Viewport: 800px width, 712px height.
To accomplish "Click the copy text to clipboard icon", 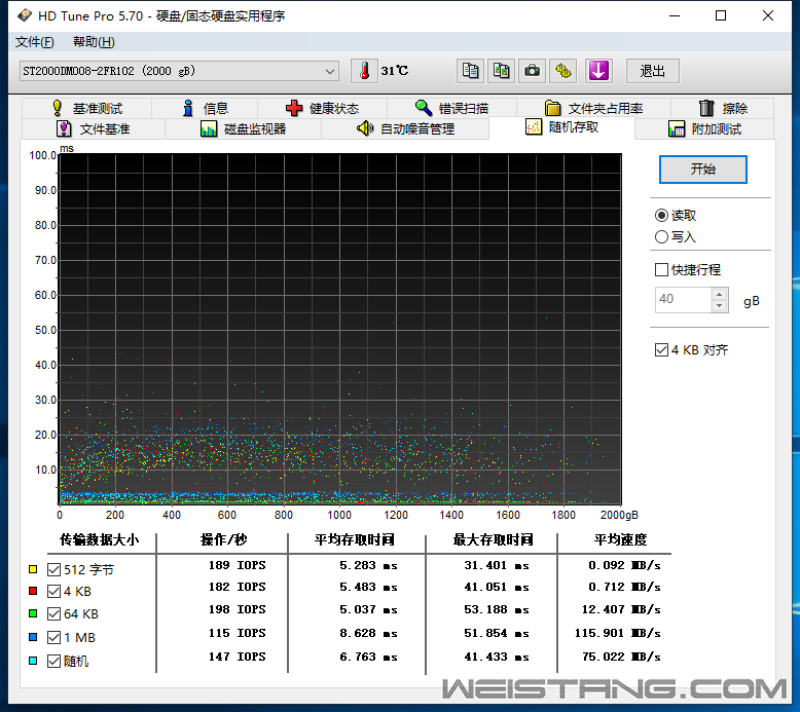I will [470, 71].
